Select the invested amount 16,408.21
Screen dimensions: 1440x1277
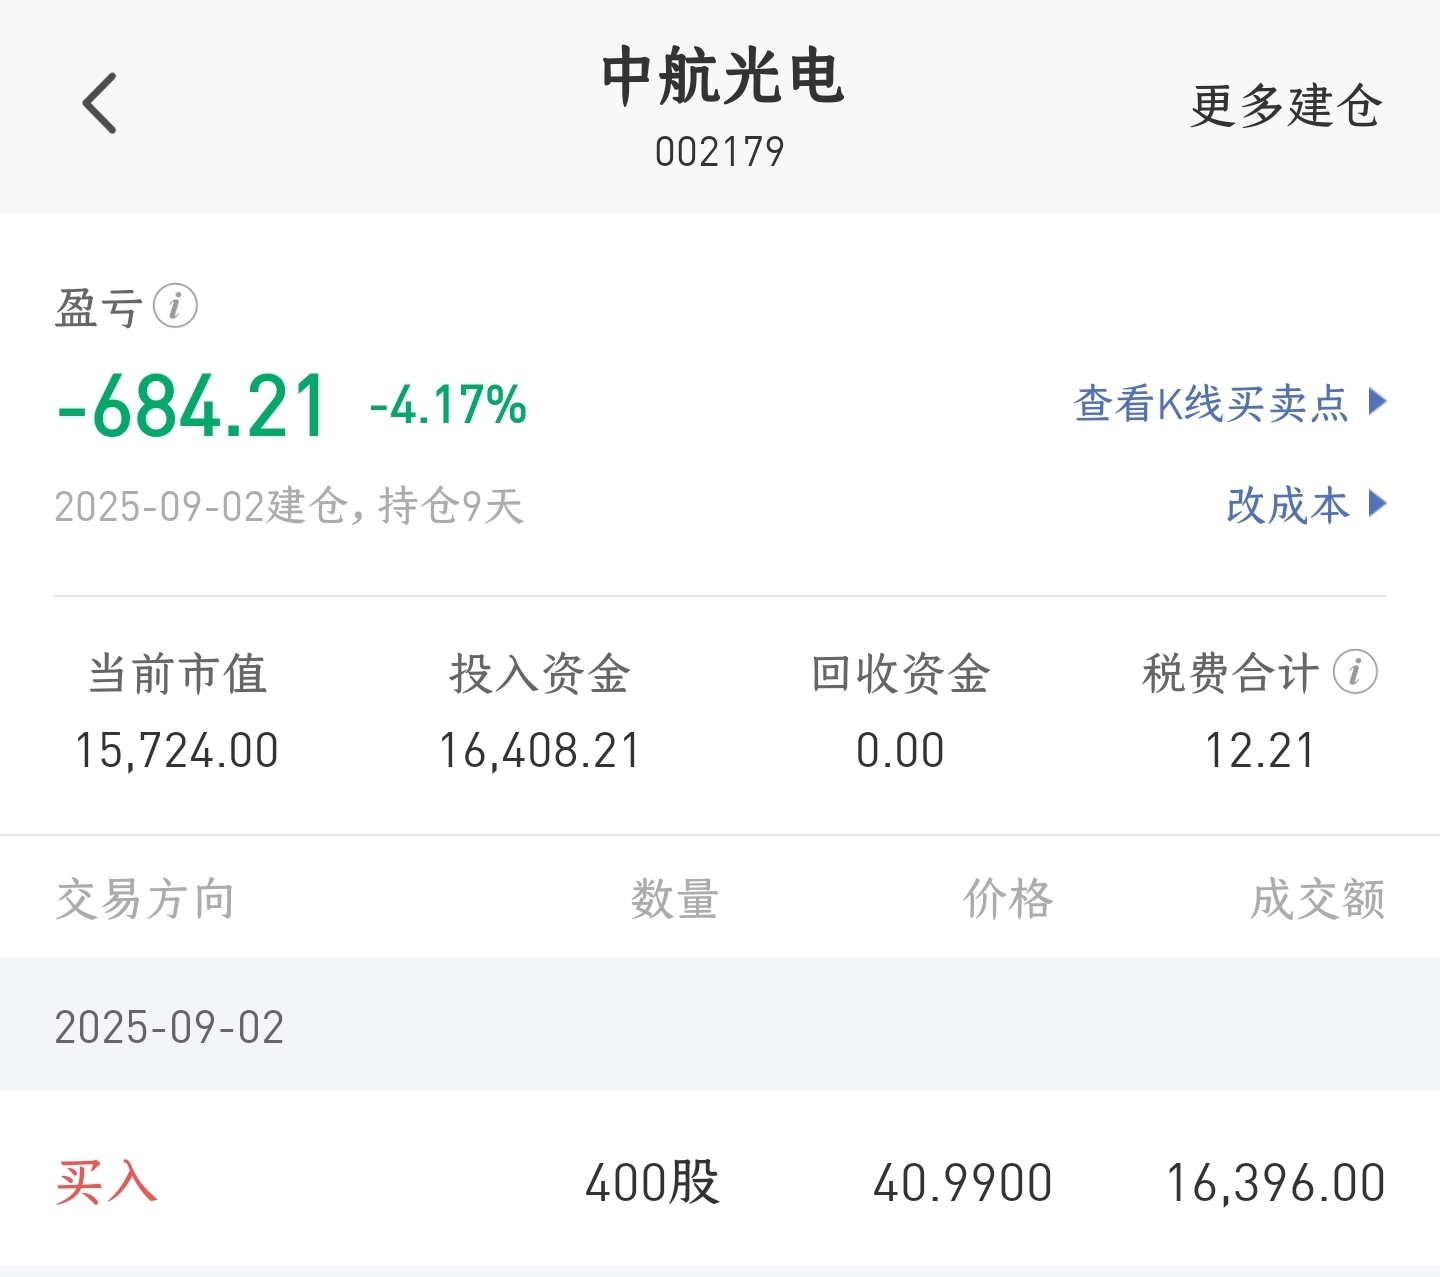(x=540, y=751)
